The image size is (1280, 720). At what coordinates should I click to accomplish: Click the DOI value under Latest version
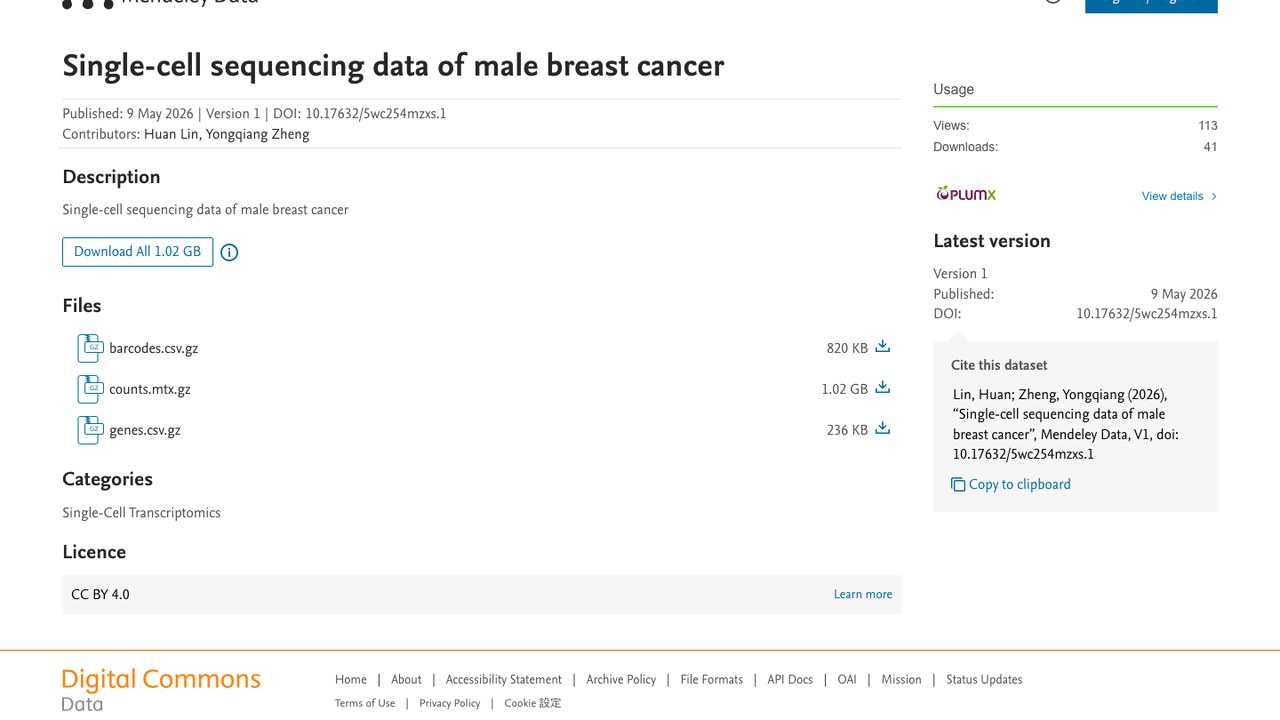(x=1147, y=314)
